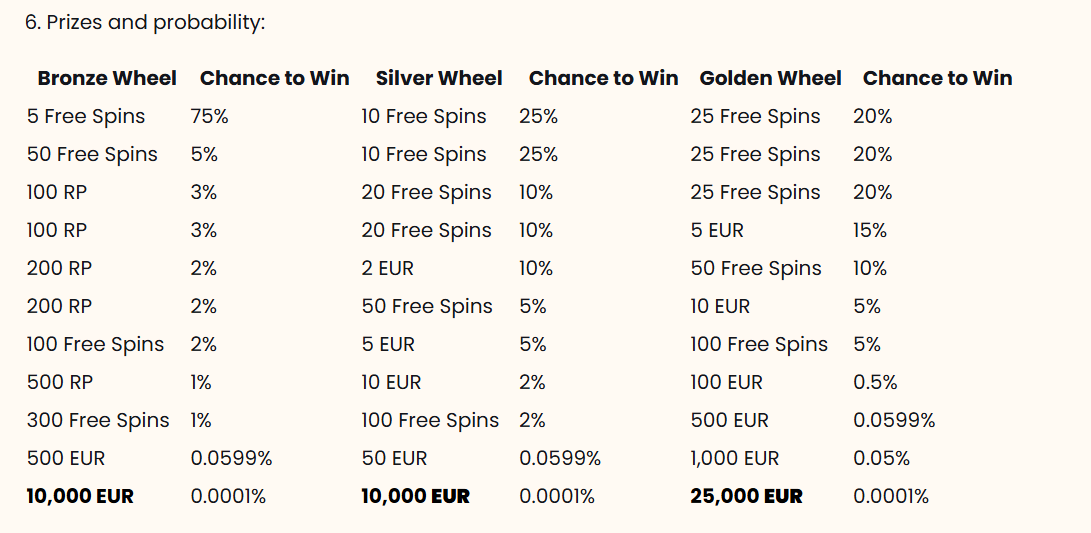Click the 5 Free Spins prize
Screen dimensions: 1091x533
pyautogui.click(x=86, y=116)
